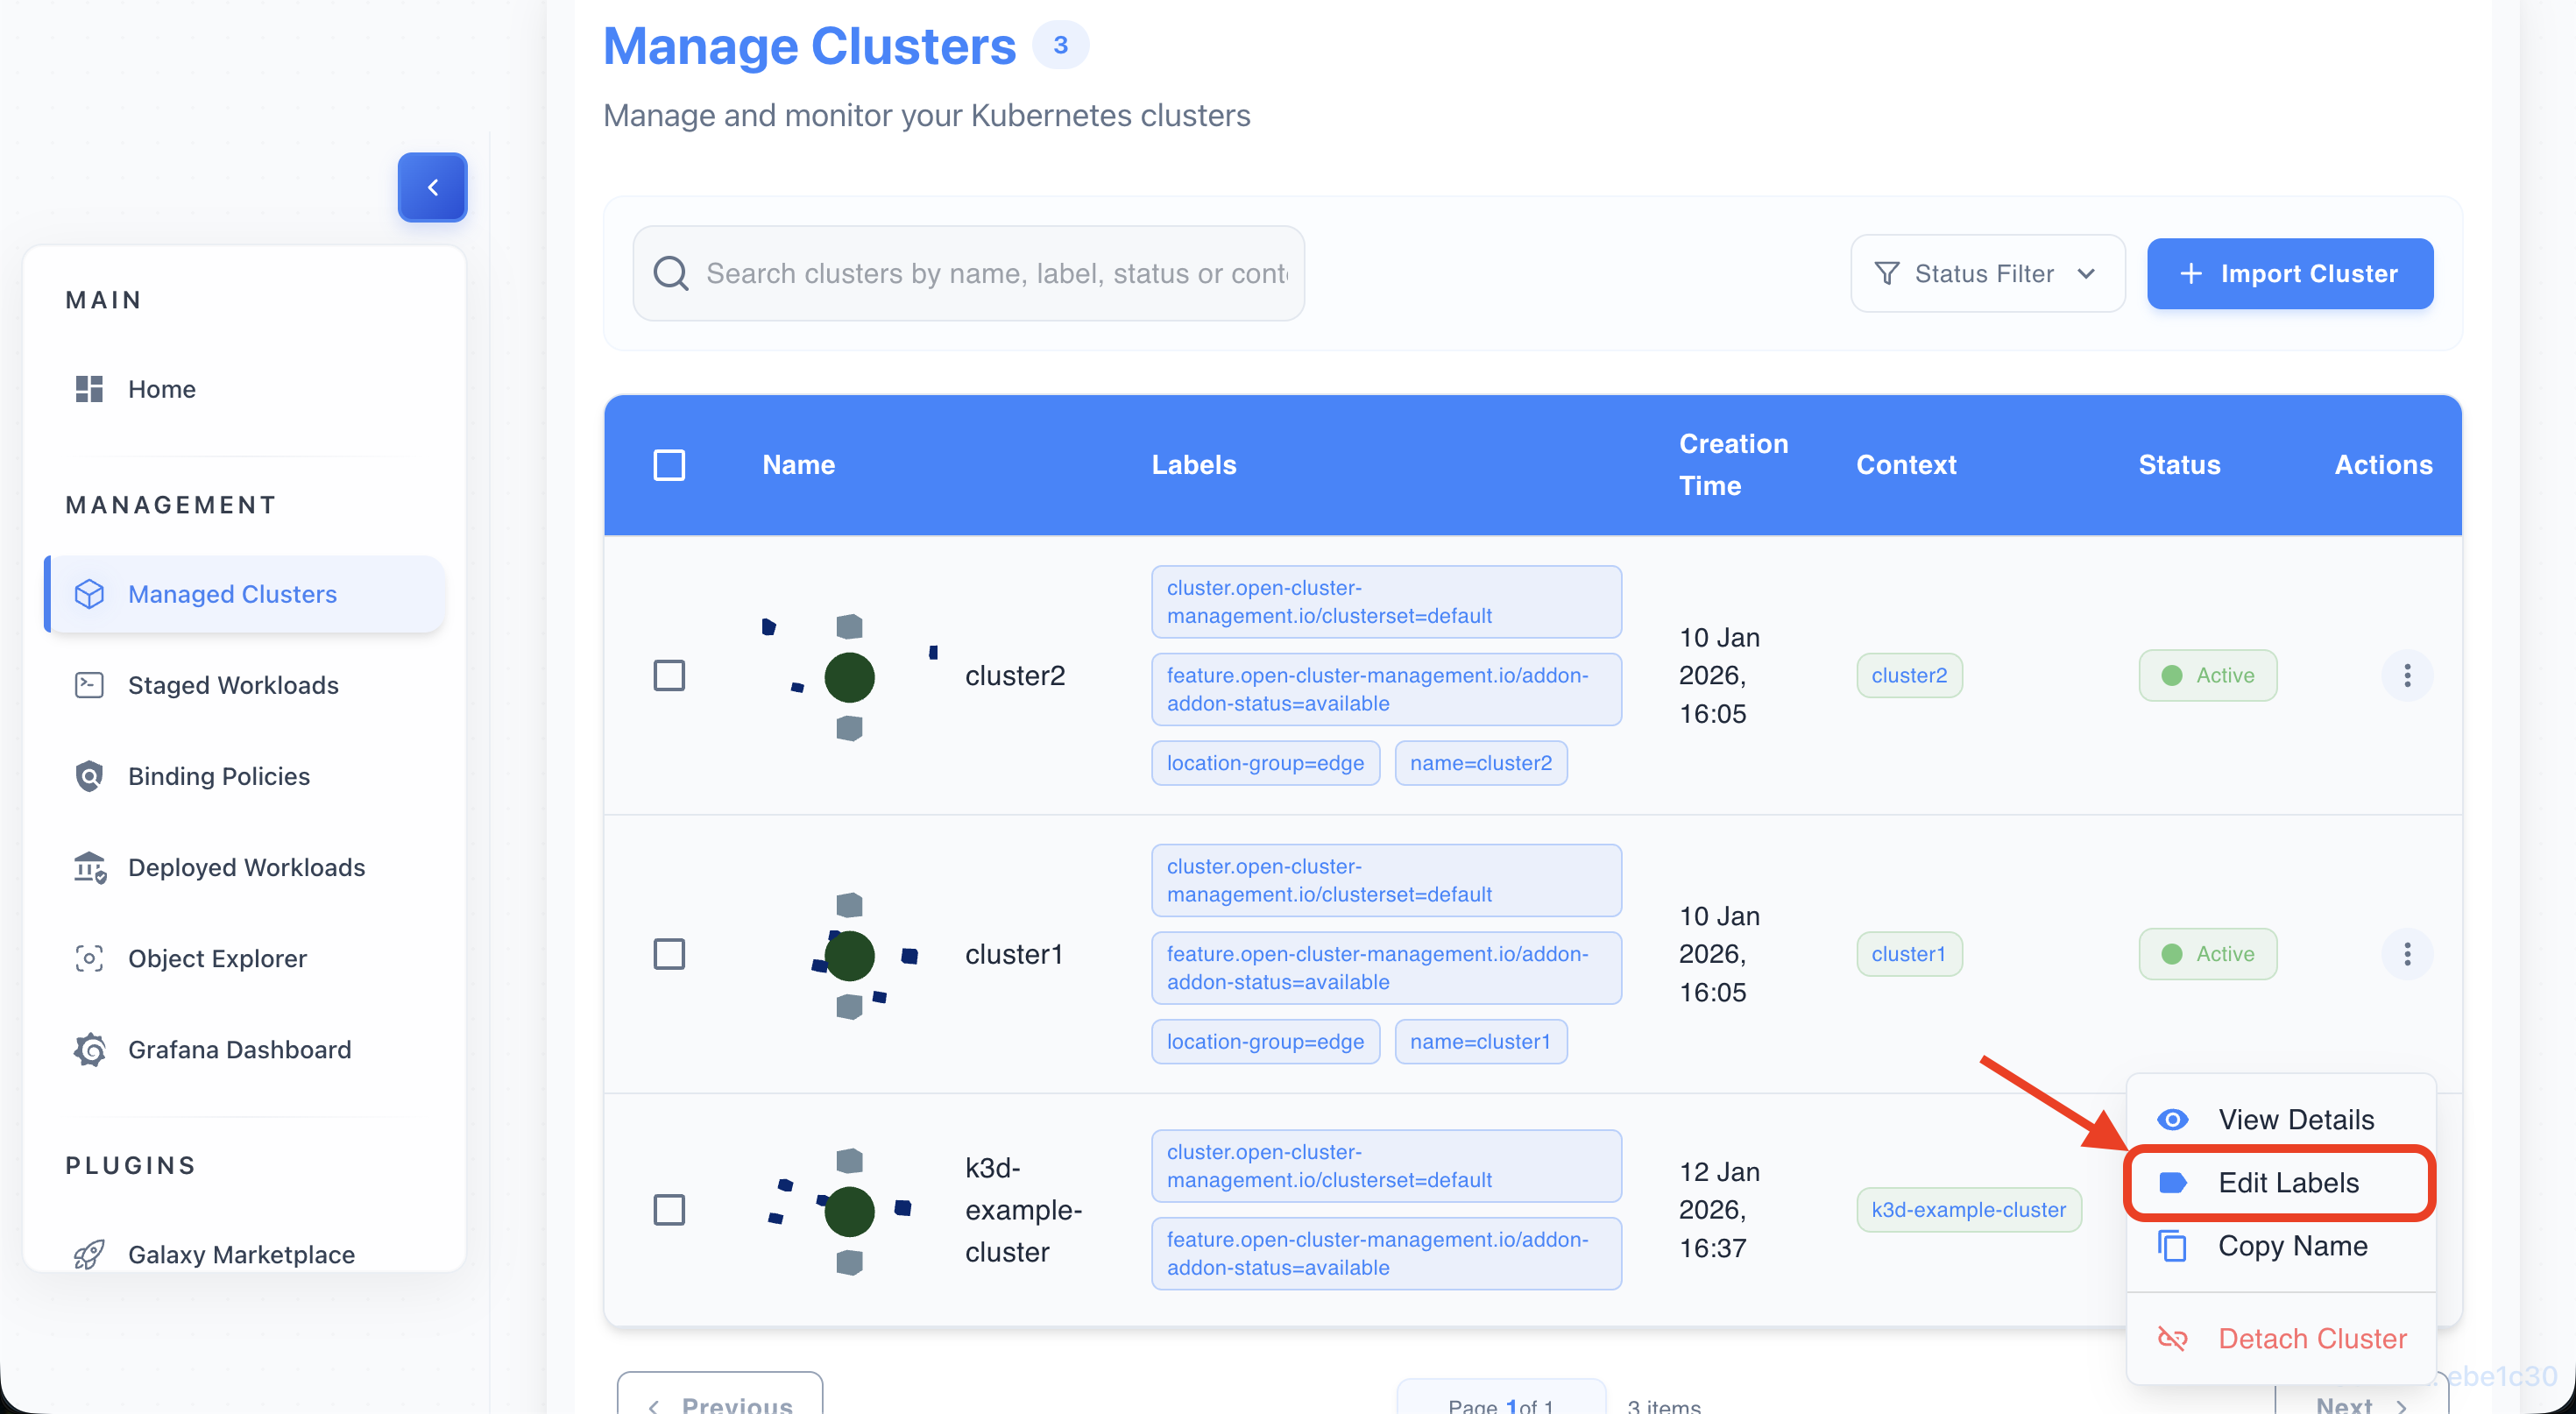Check the cluster2 row checkbox
This screenshot has width=2576, height=1414.
click(x=669, y=675)
